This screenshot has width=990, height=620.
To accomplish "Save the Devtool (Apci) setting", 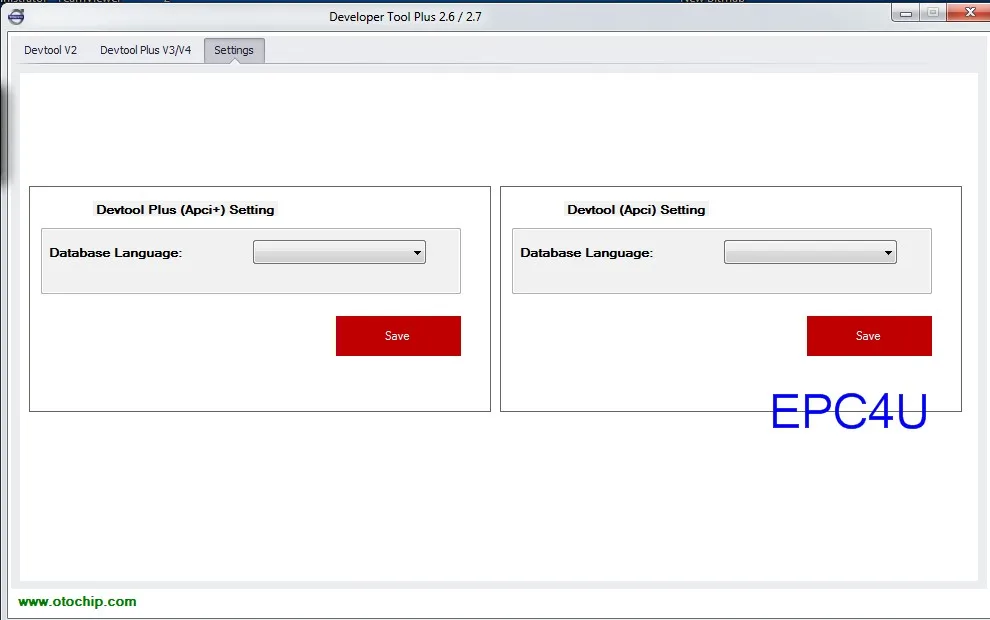I will tap(869, 336).
